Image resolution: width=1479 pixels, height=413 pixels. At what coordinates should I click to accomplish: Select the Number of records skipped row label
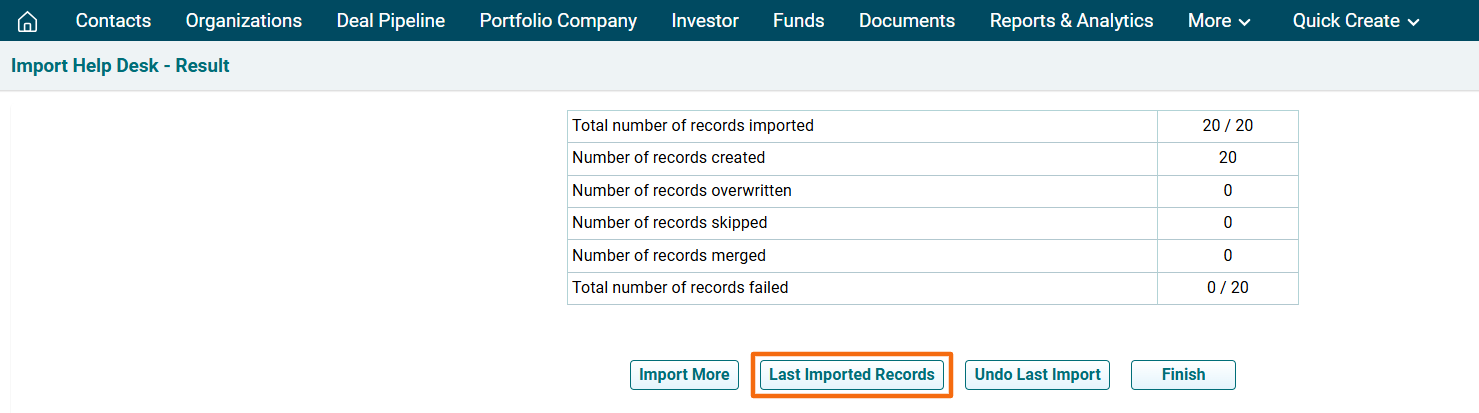pyautogui.click(x=669, y=223)
